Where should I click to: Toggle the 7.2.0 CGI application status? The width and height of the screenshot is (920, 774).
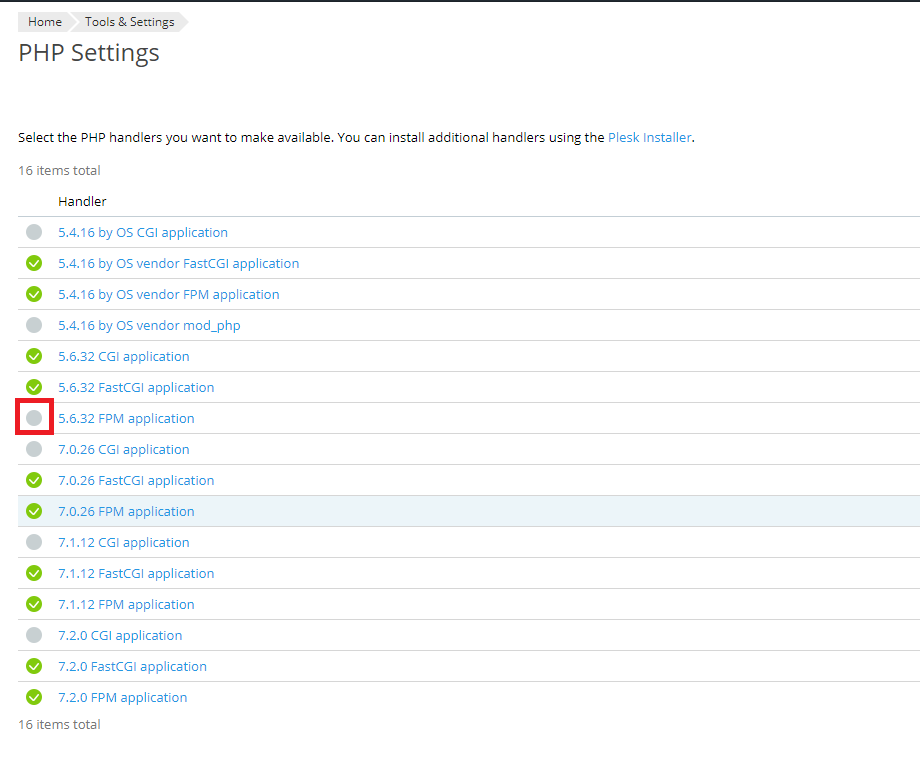[x=34, y=635]
